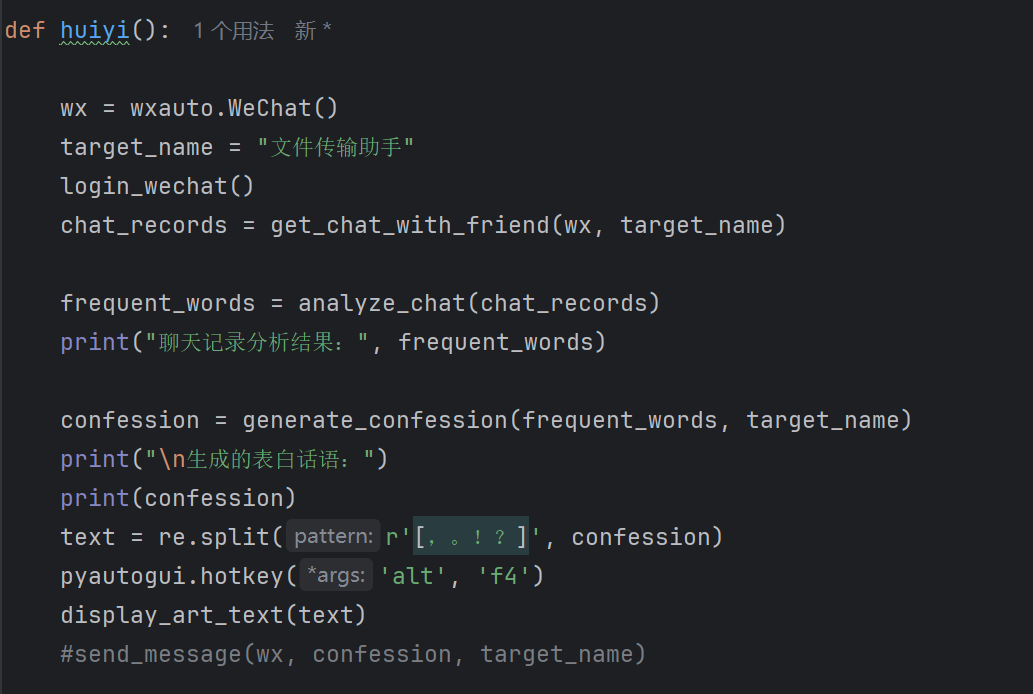Viewport: 1033px width, 694px height.
Task: Click the login_wechat() call
Action: (157, 186)
